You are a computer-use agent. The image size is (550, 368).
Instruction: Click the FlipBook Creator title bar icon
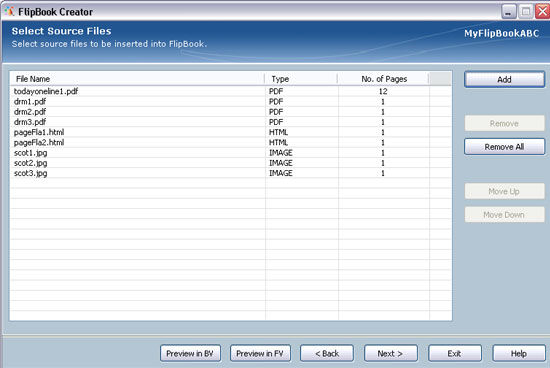pos(9,11)
